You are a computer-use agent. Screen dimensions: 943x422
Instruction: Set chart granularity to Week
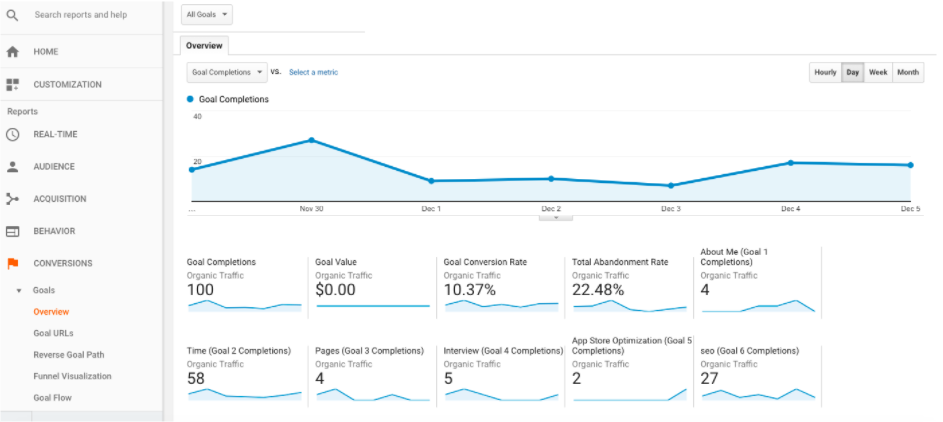tap(877, 73)
